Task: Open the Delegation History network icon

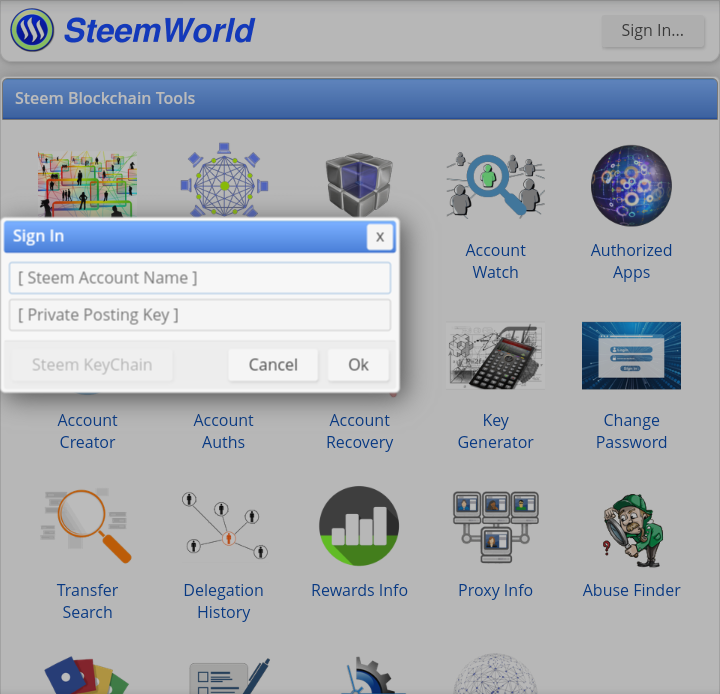Action: pos(224,525)
